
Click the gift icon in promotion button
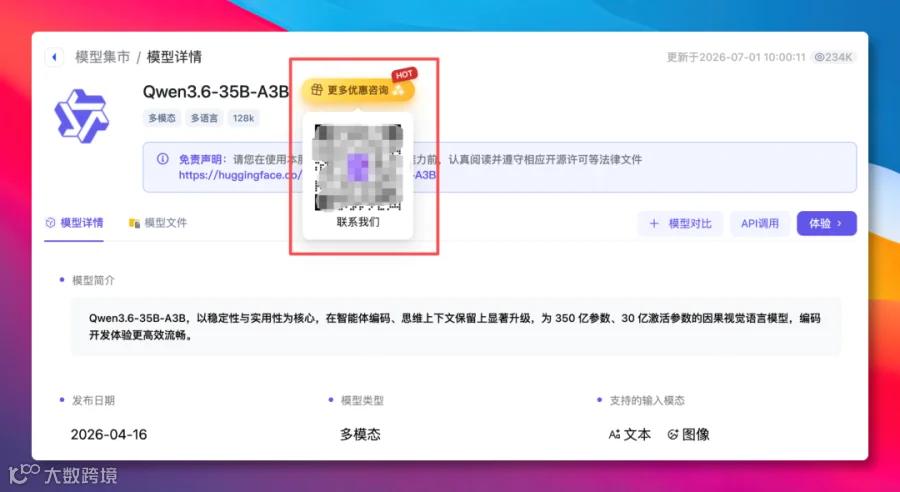coord(316,90)
